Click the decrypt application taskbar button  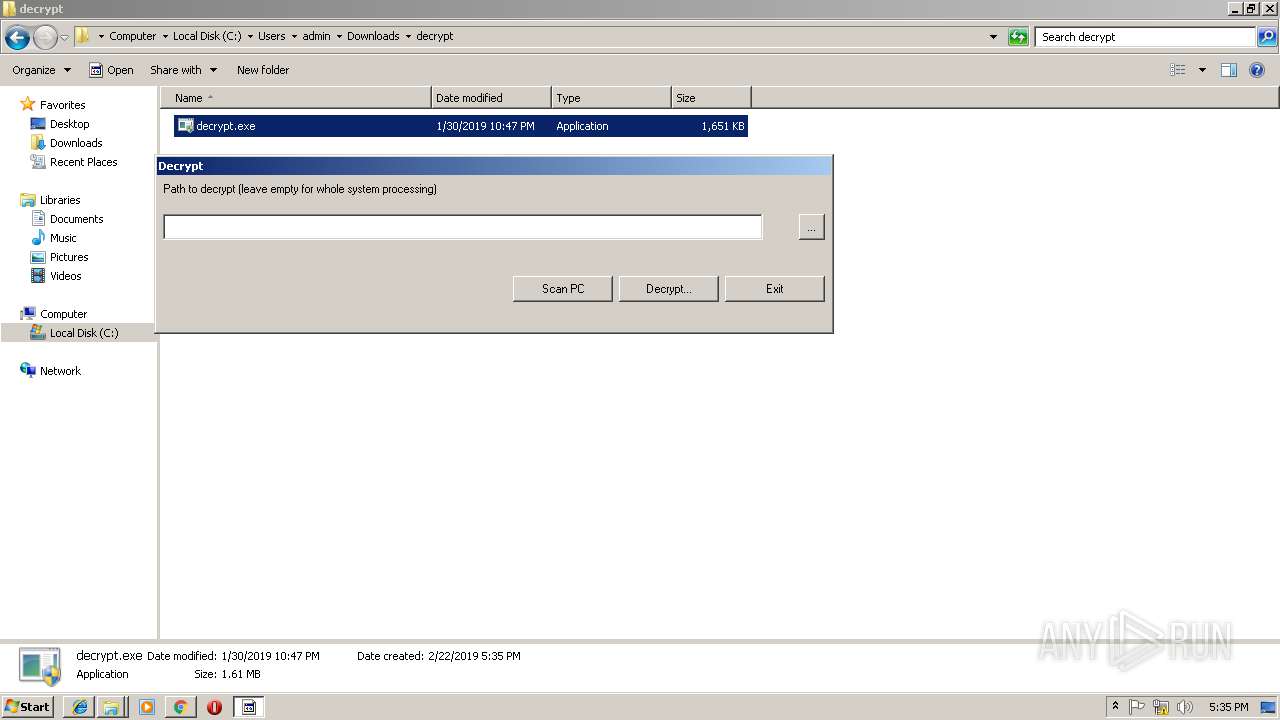249,707
